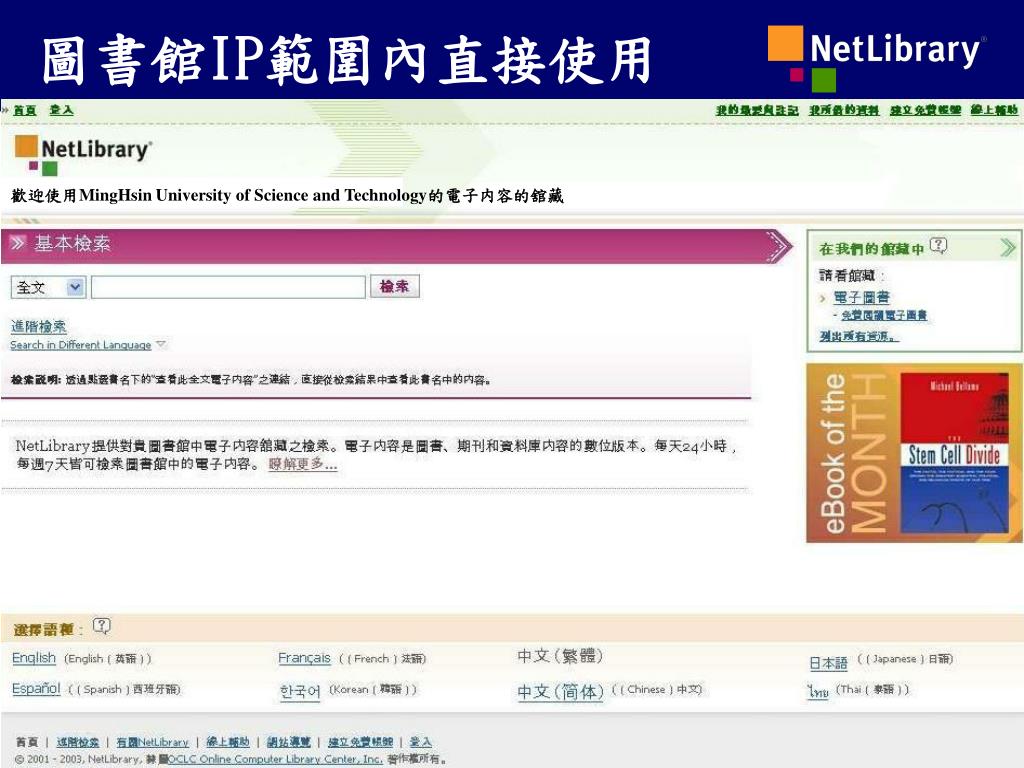Click the 中文(繁體) current language text
Screen dimensions: 1024x768
pyautogui.click(x=559, y=656)
